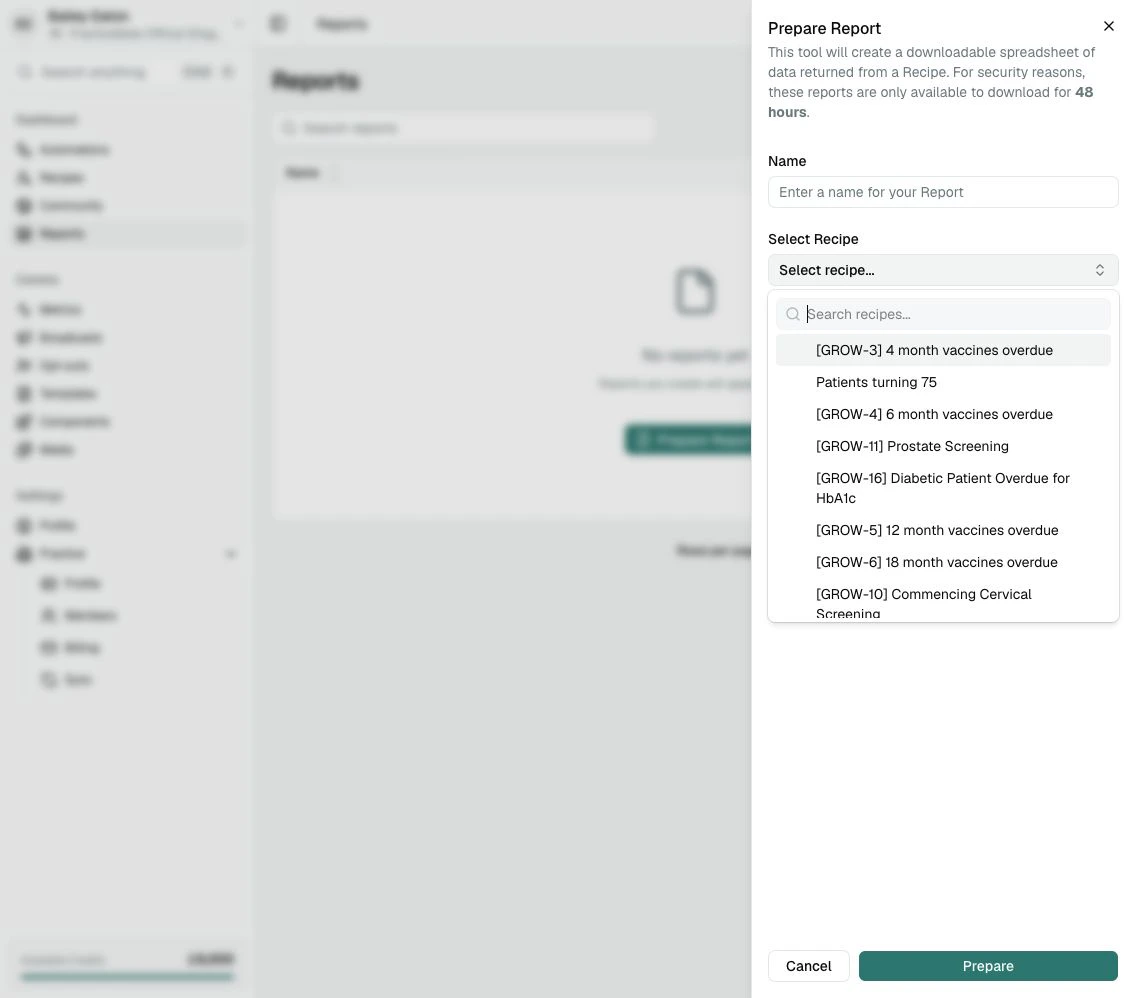The image size is (1135, 998).
Task: Click the up-down chevron in recipe selector
Action: 1100,270
